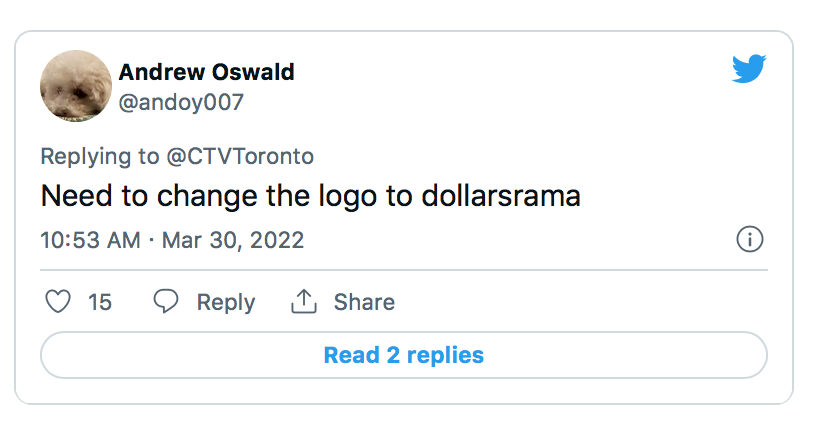Open the tweet info icon
Screen dimensions: 822x424
749,240
